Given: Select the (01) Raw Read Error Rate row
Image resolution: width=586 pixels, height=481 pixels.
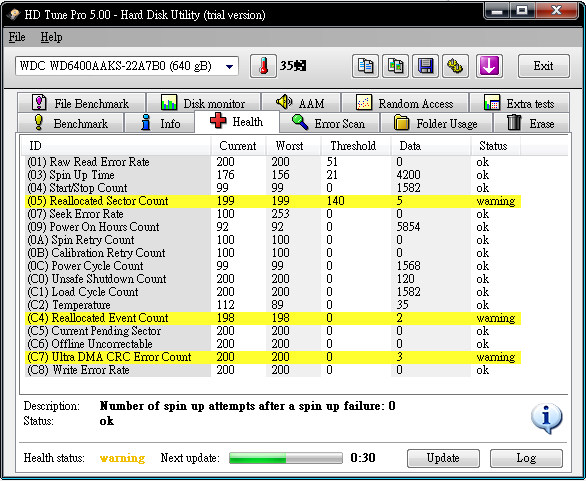Looking at the screenshot, I should (x=273, y=162).
